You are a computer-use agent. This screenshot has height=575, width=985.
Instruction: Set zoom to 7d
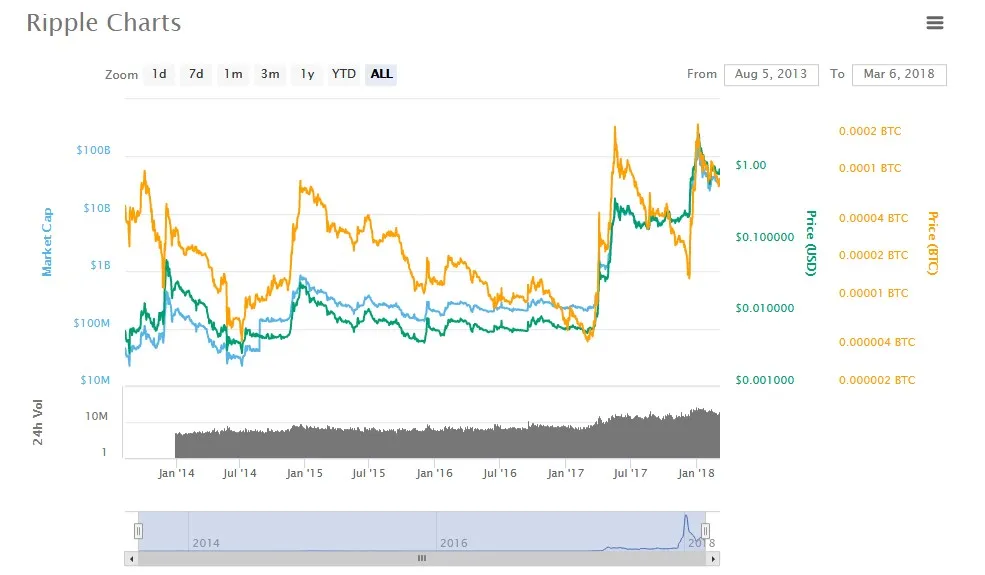point(196,74)
